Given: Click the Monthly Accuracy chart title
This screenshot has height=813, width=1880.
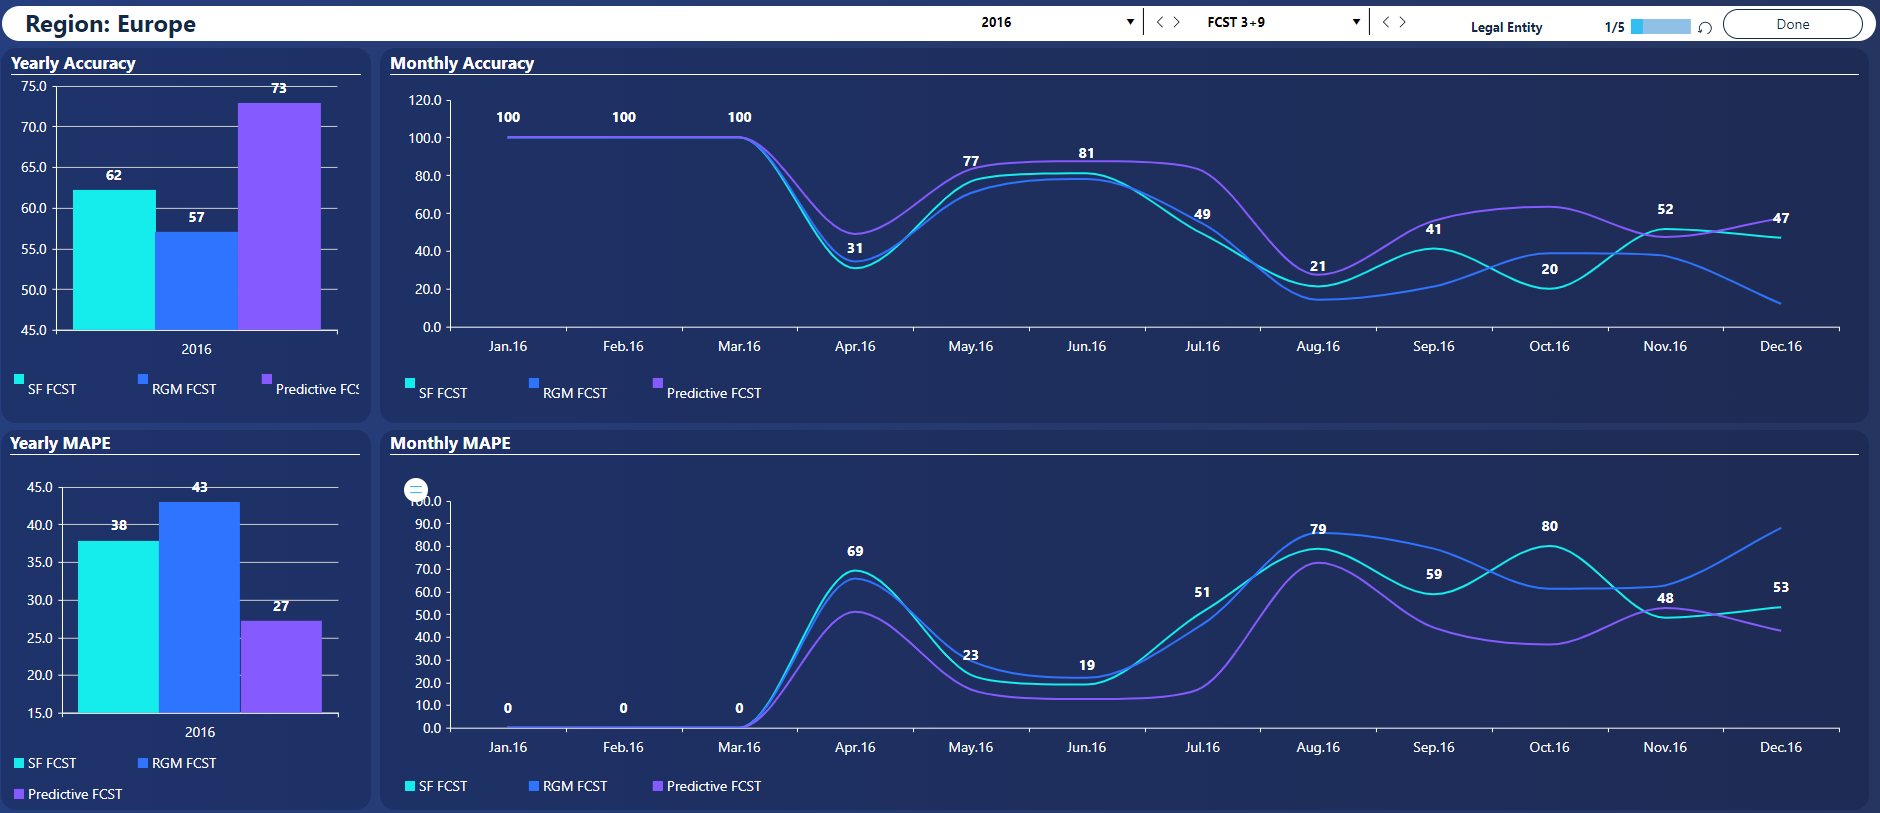Looking at the screenshot, I should point(462,63).
